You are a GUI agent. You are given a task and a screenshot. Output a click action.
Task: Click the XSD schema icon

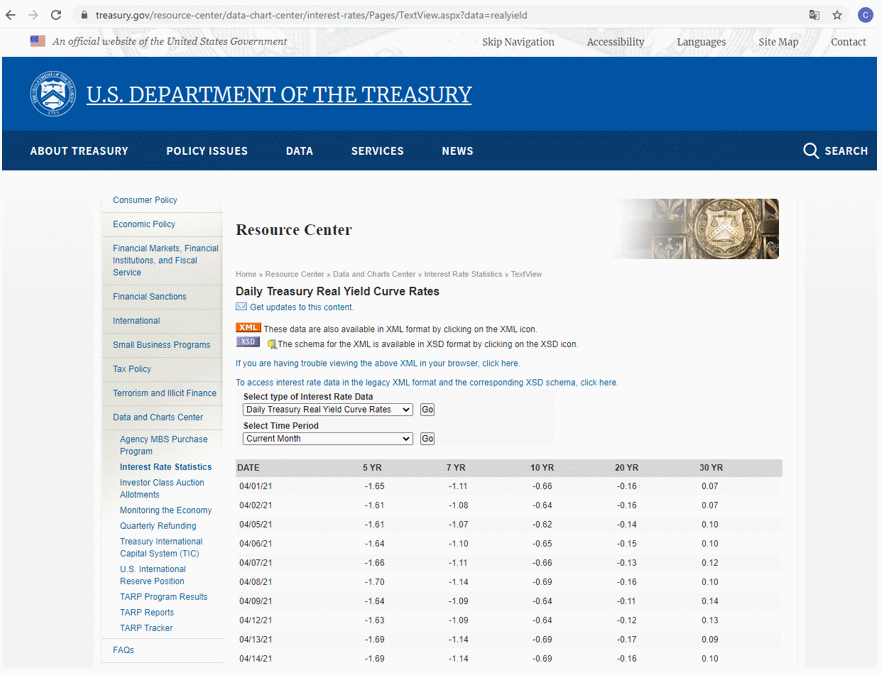248,342
